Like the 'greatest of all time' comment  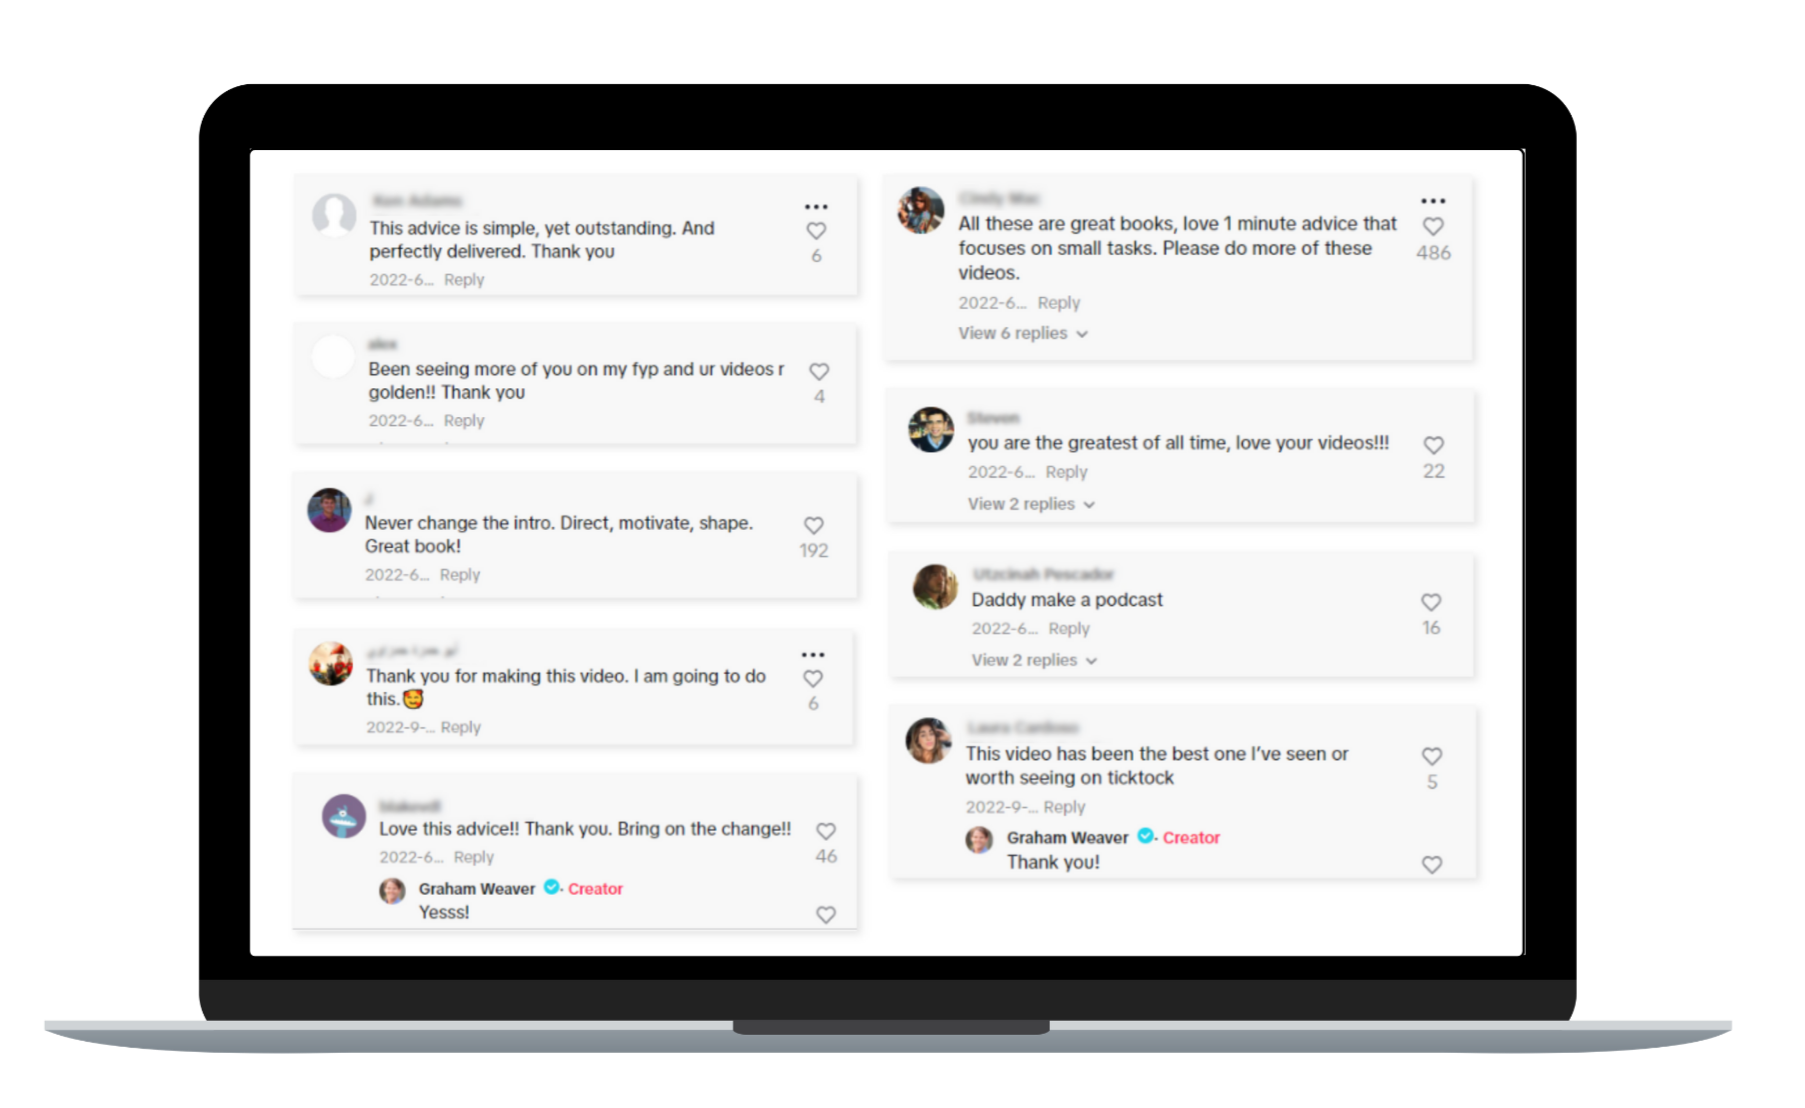pyautogui.click(x=1433, y=445)
